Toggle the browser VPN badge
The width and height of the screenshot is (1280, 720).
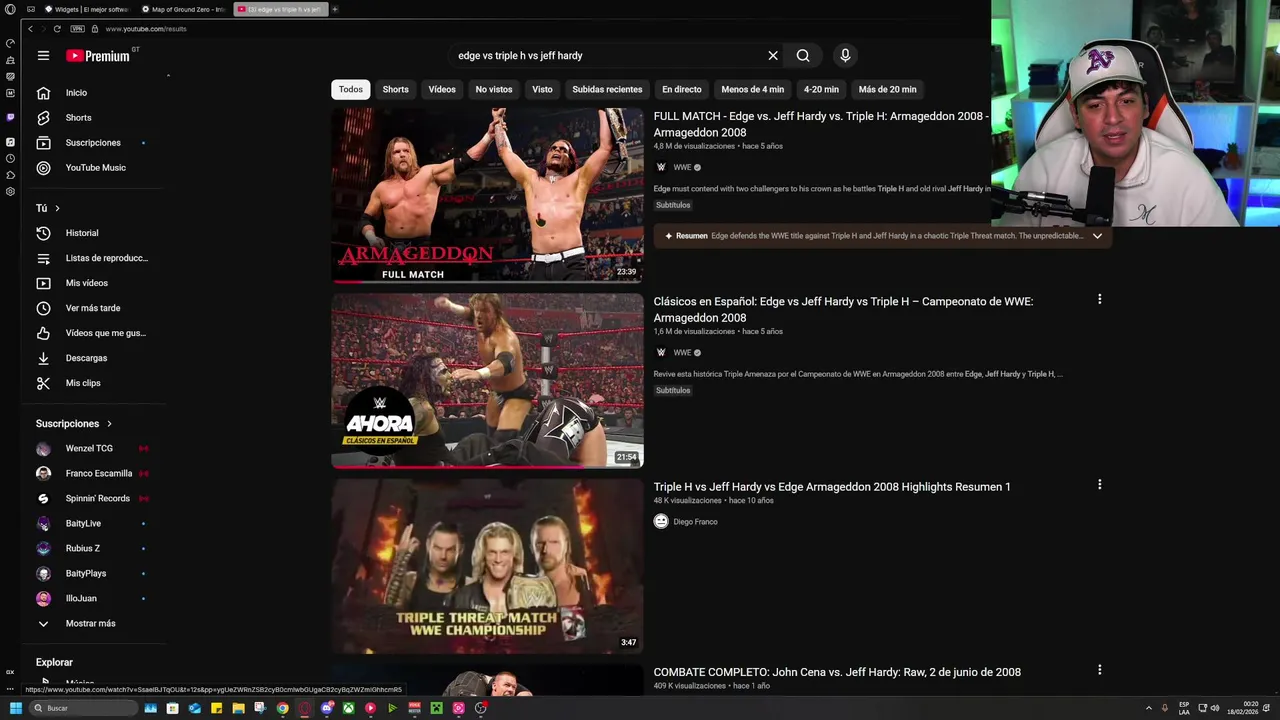[x=76, y=29]
